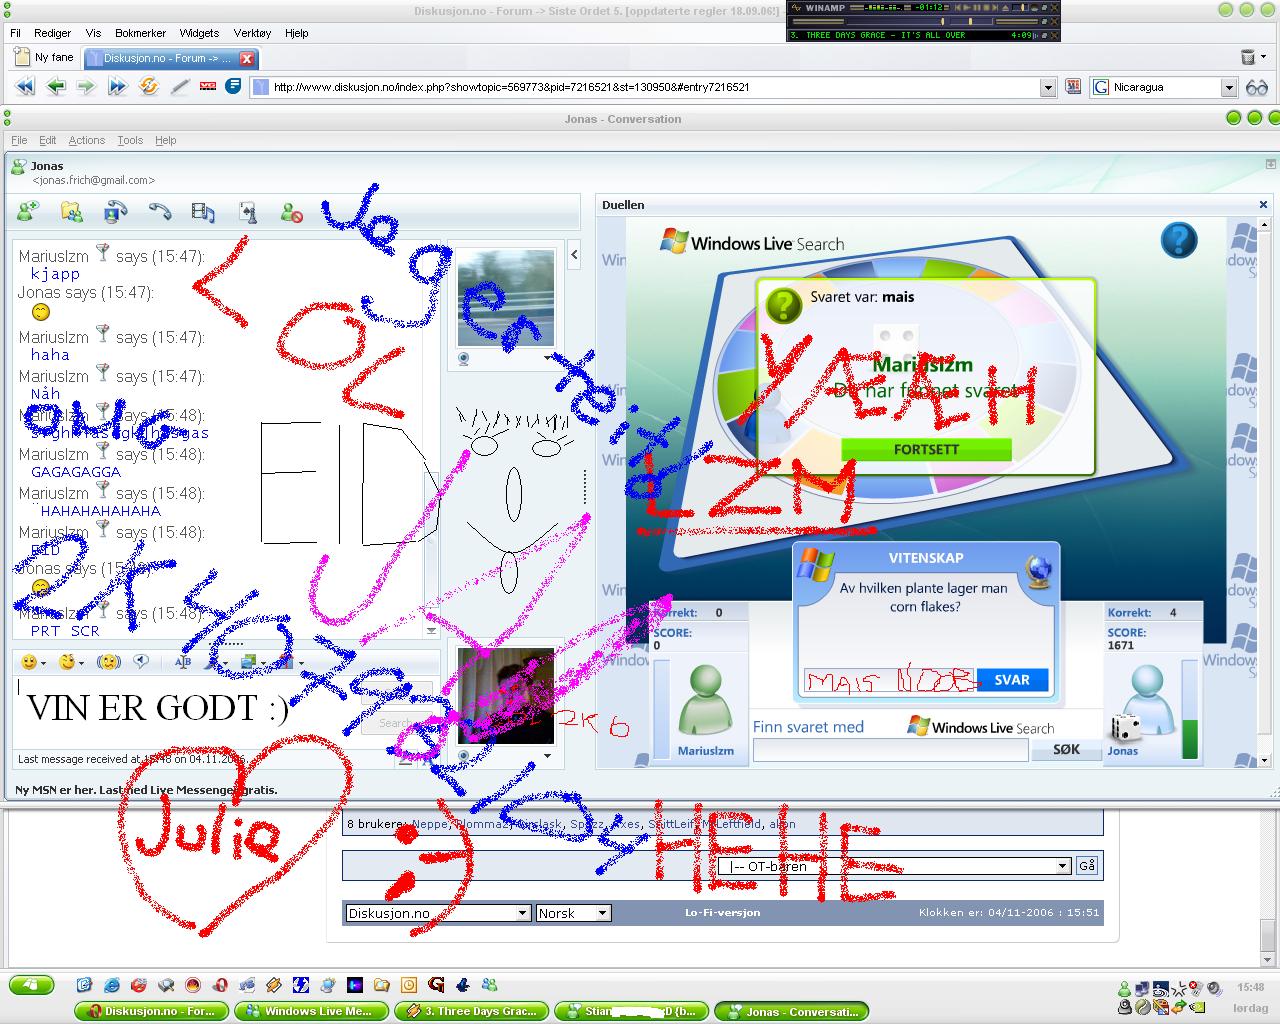
Task: Open the media sharing film icon
Action: pyautogui.click(x=203, y=211)
